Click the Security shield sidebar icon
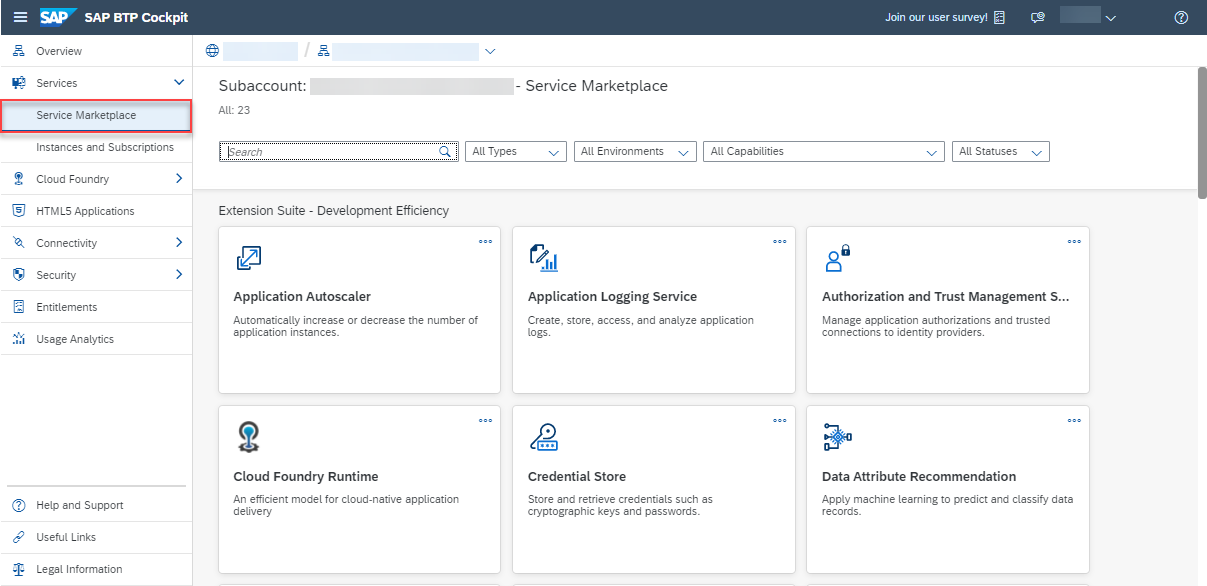Viewport: 1207px width, 586px height. (18, 275)
